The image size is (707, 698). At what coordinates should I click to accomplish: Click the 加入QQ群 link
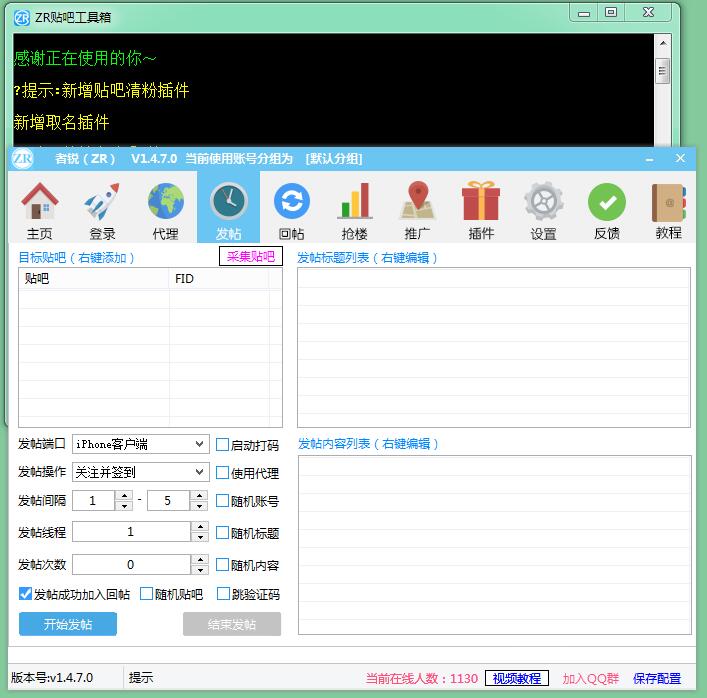[590, 678]
